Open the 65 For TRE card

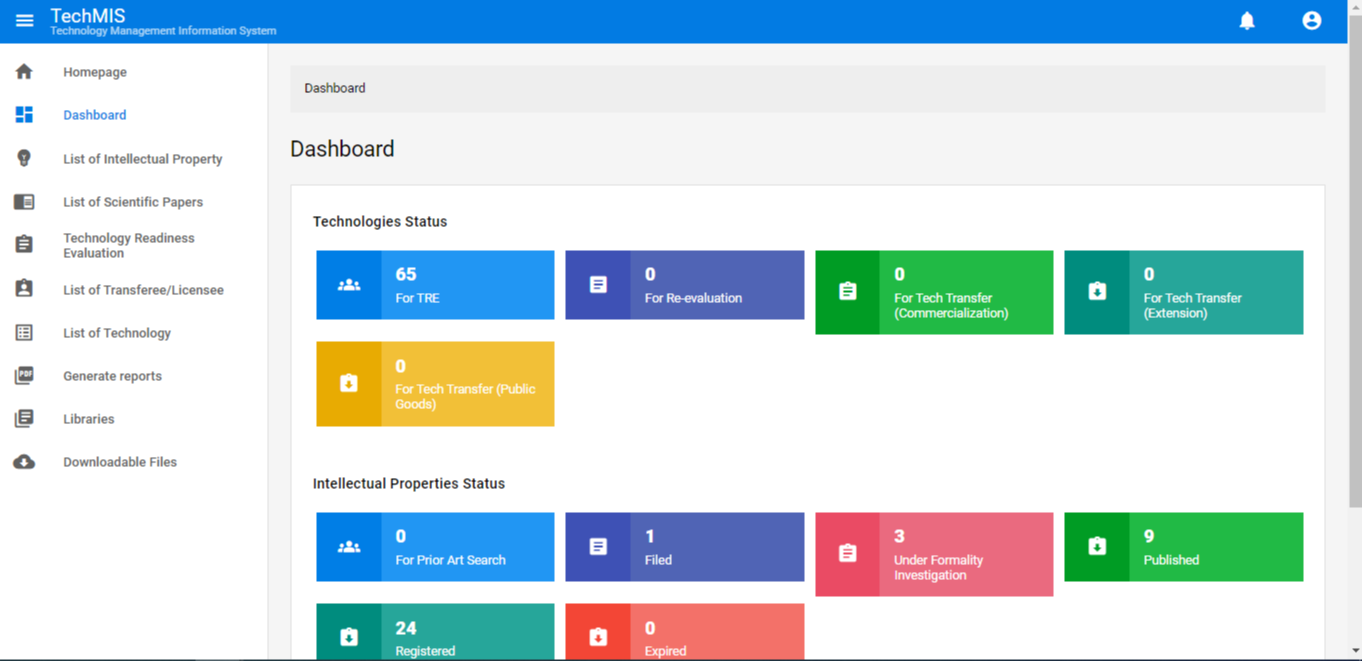[x=435, y=285]
